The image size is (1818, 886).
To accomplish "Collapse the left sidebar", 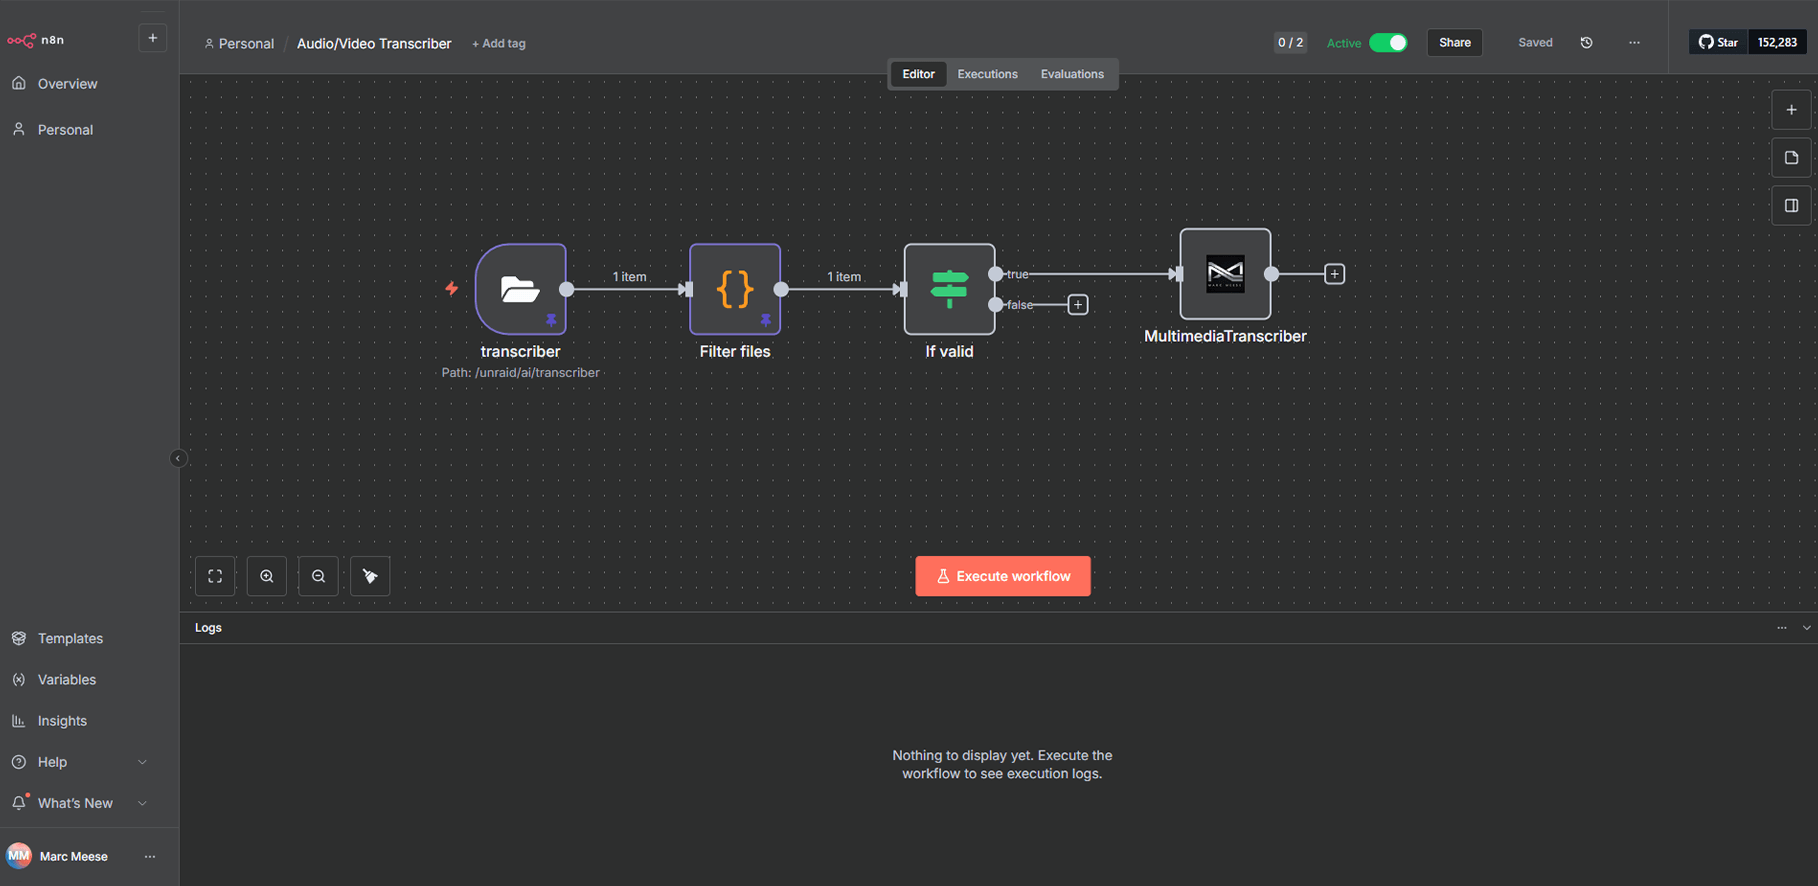I will pos(178,459).
